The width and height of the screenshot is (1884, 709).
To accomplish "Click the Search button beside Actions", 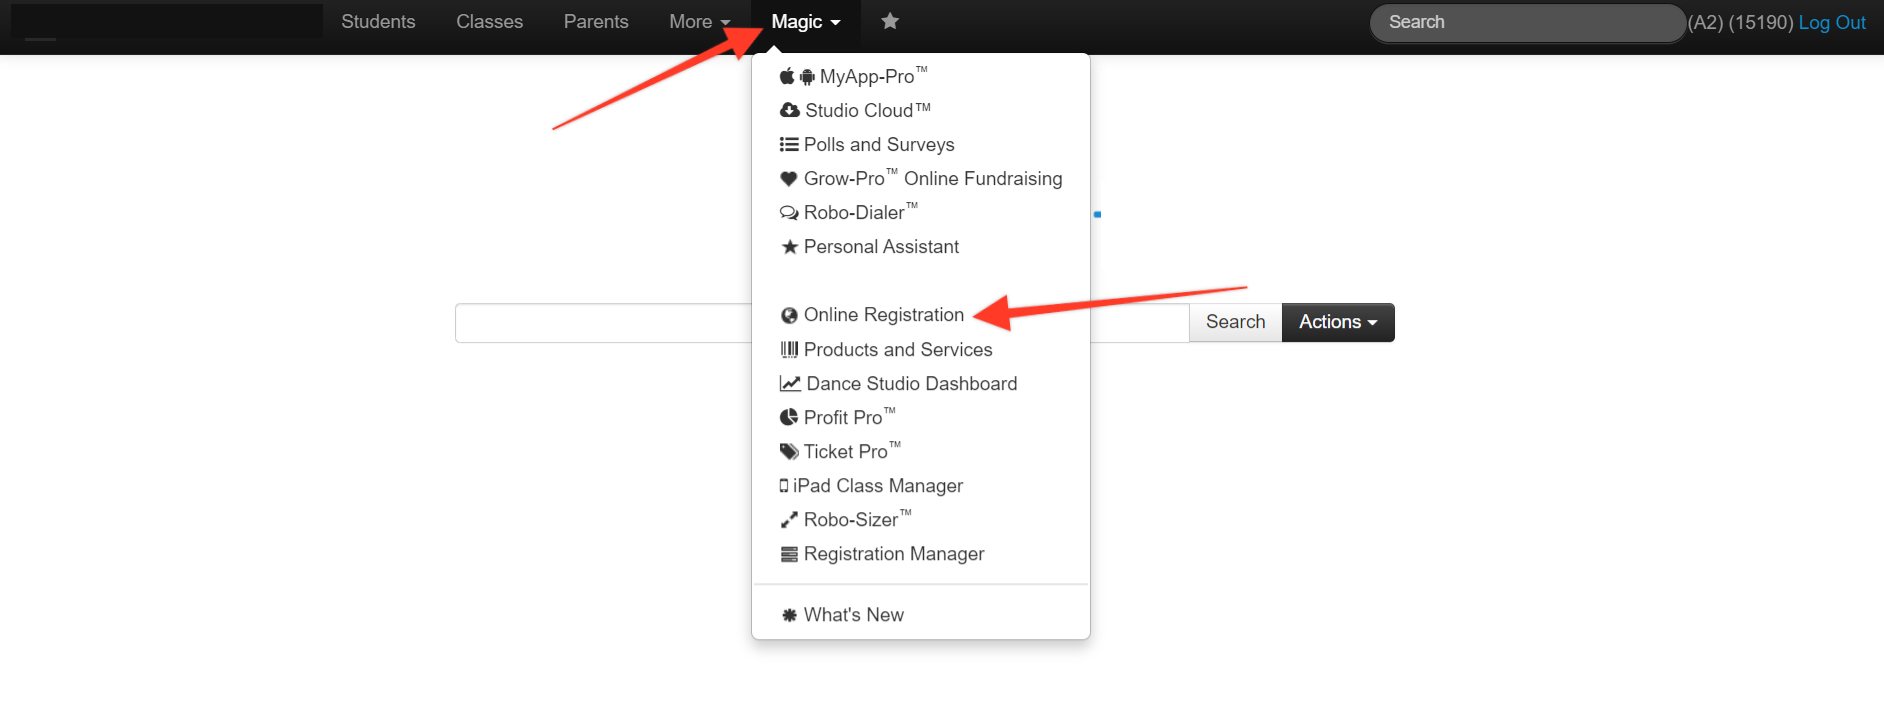I will pos(1235,322).
